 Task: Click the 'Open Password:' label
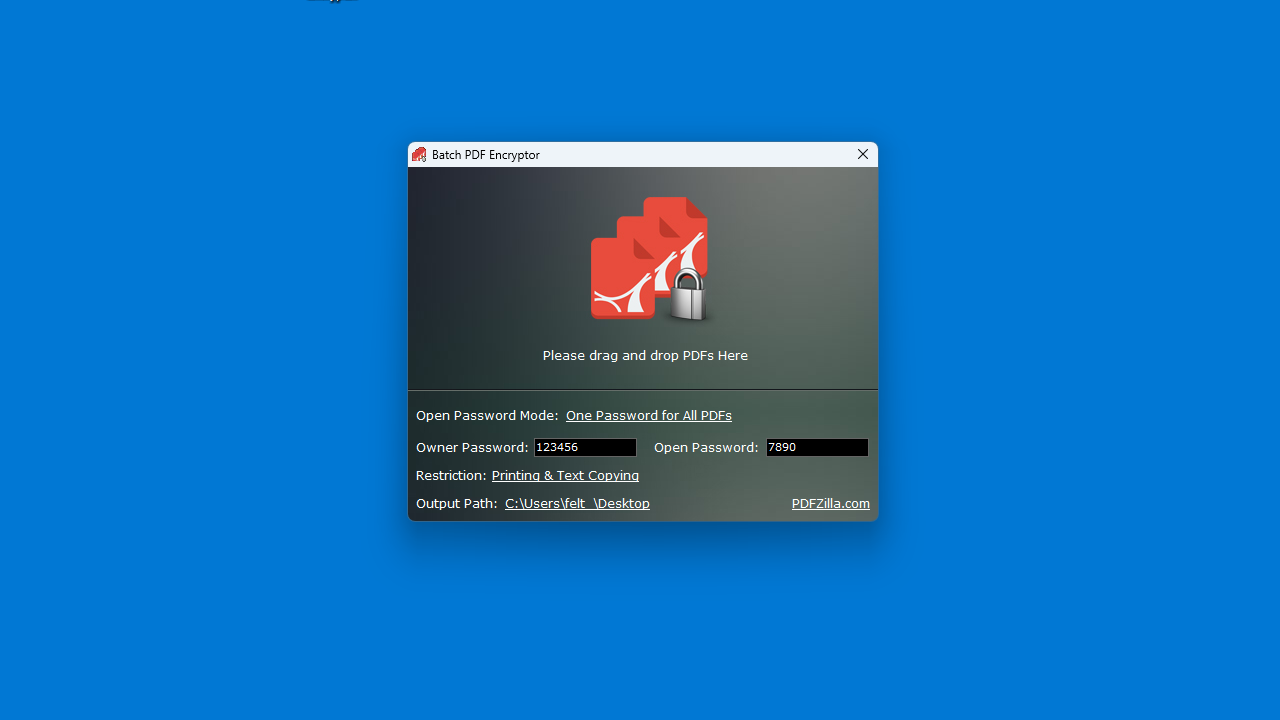click(706, 448)
